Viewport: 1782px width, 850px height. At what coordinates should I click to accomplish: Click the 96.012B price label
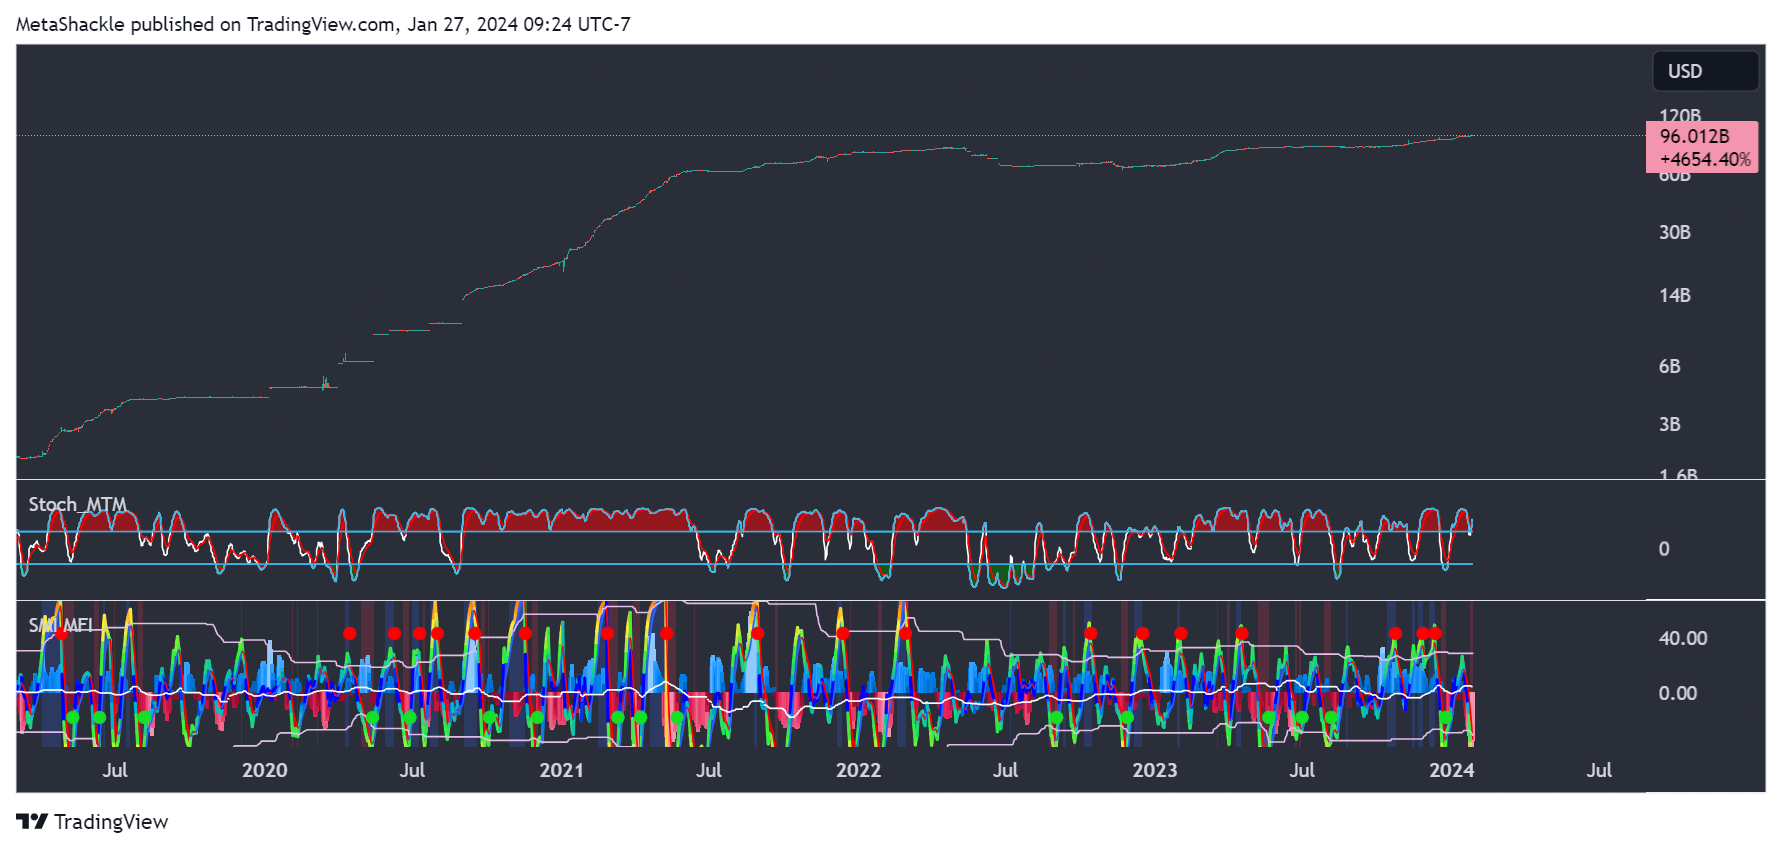(x=1694, y=136)
